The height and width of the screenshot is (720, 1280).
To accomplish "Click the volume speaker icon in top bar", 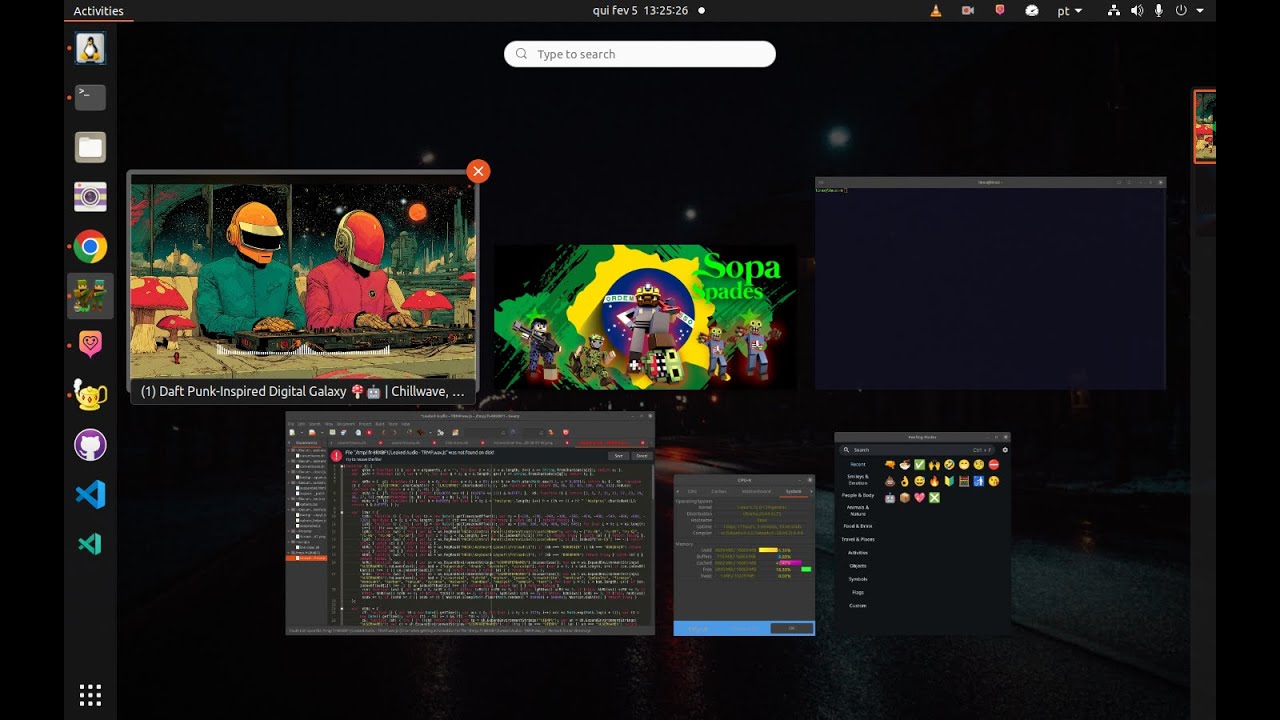I will (1136, 11).
